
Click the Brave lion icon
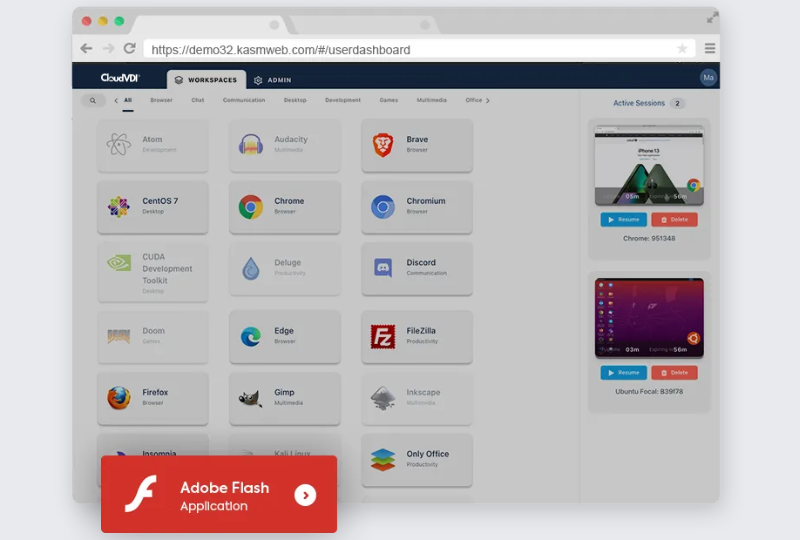click(383, 145)
